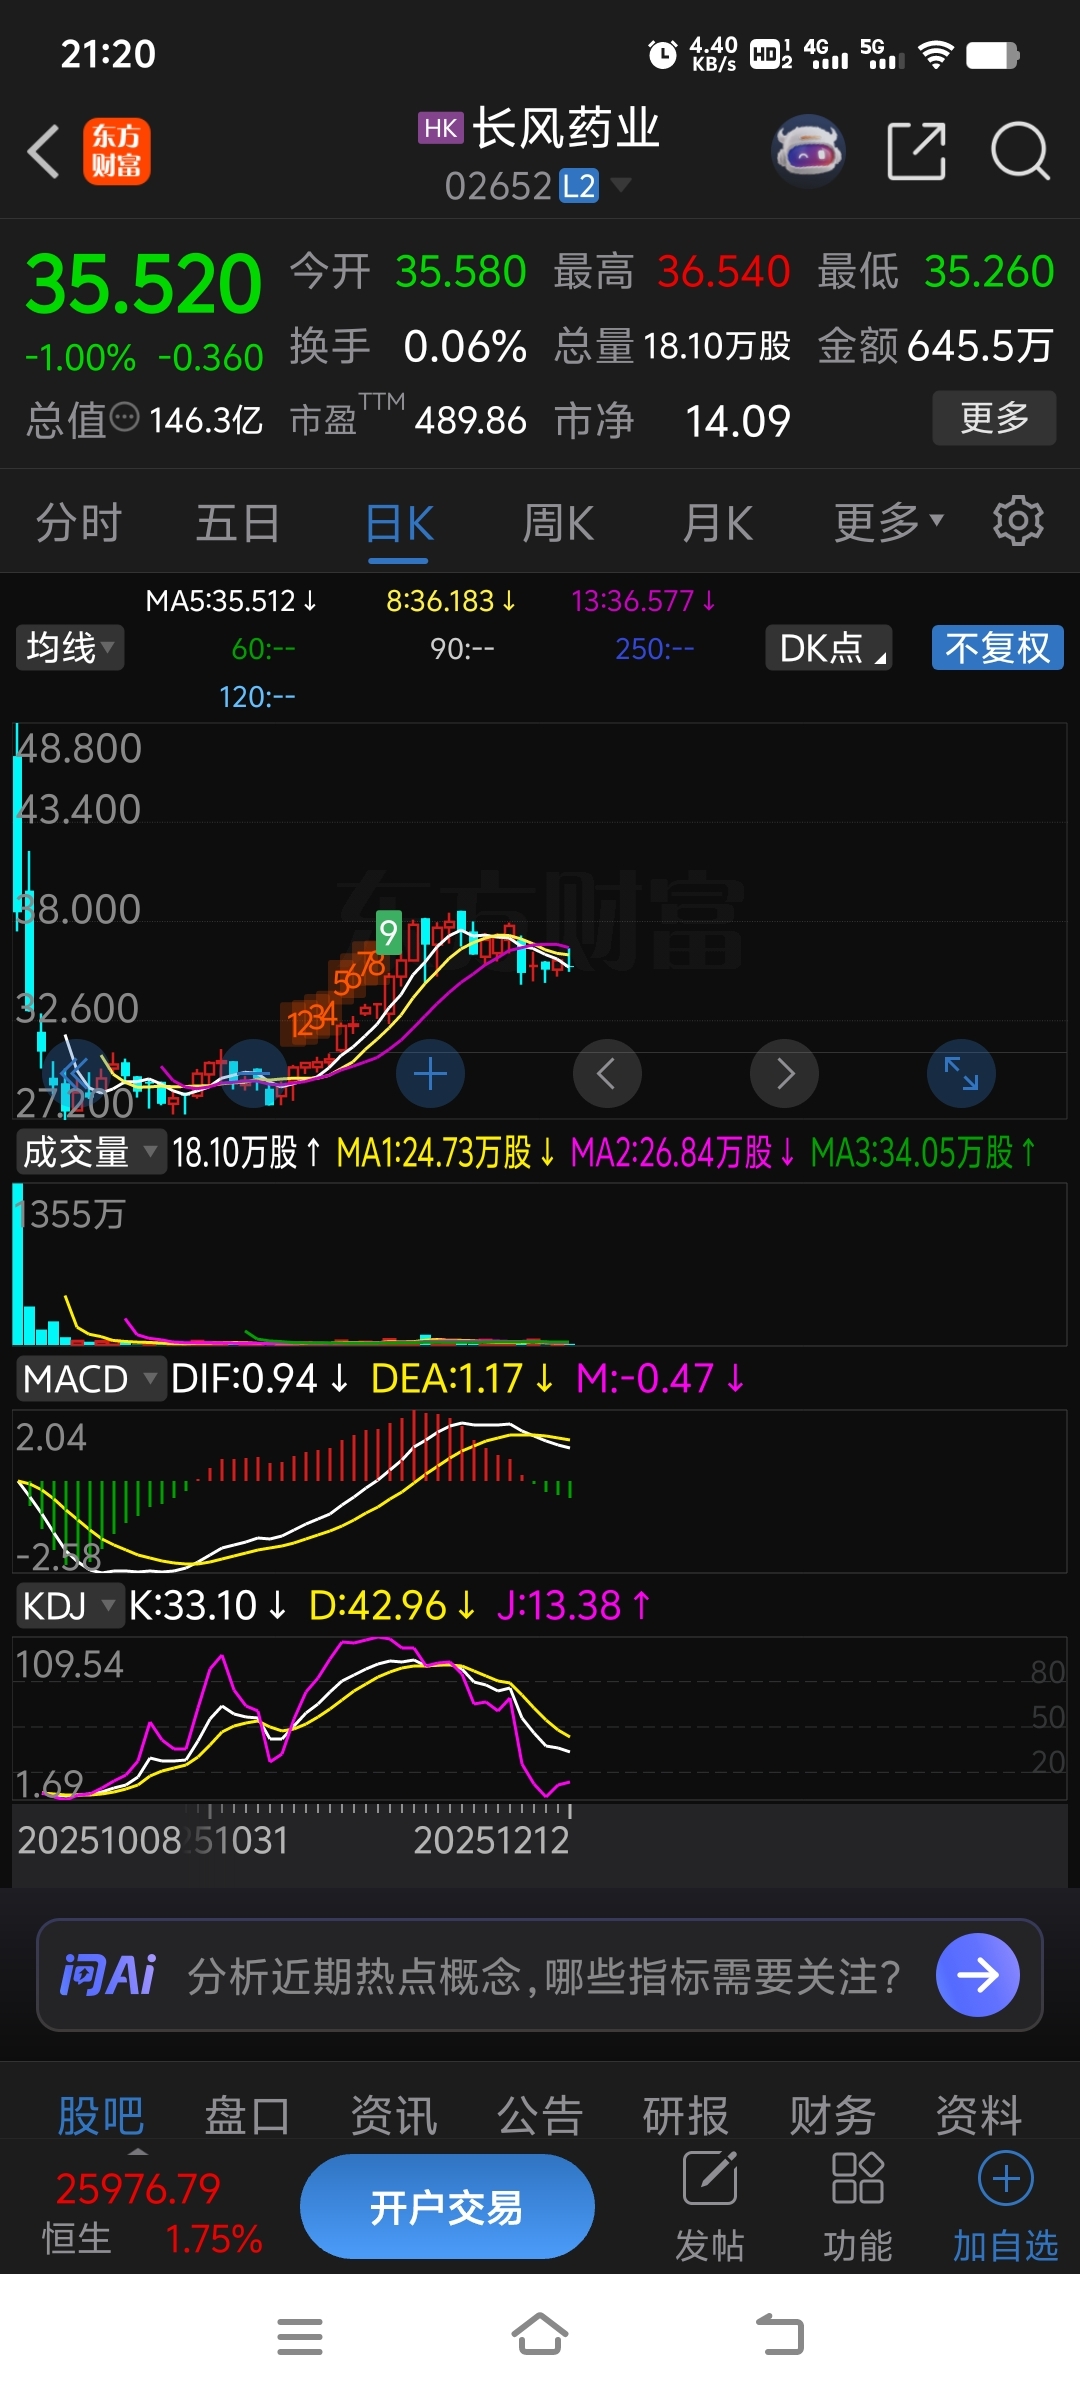The image size is (1080, 2400).
Task: Open the 资讯 tab
Action: pyautogui.click(x=394, y=2116)
